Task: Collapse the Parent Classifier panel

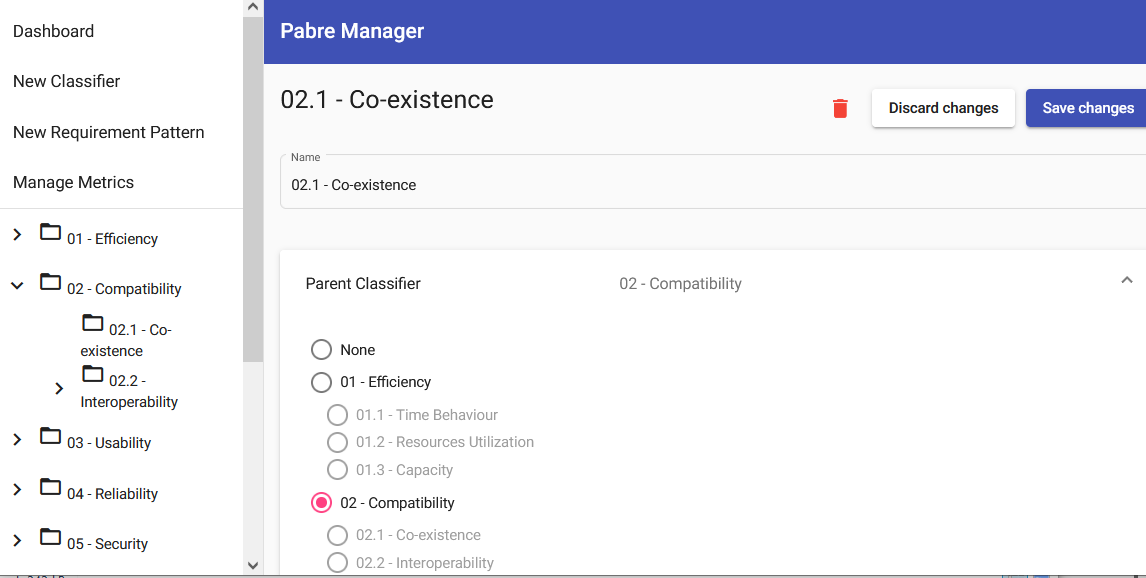Action: (x=1126, y=281)
